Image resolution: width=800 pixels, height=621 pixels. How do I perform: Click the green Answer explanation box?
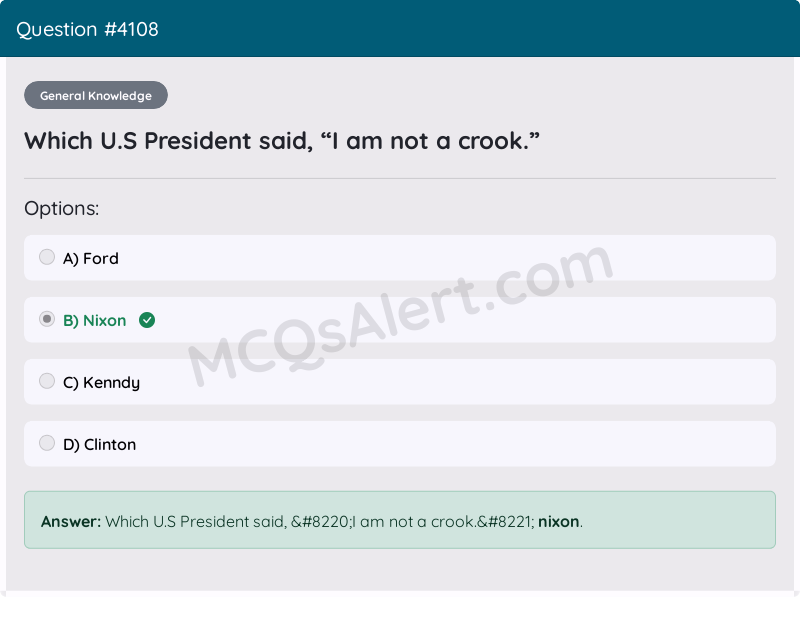point(400,520)
